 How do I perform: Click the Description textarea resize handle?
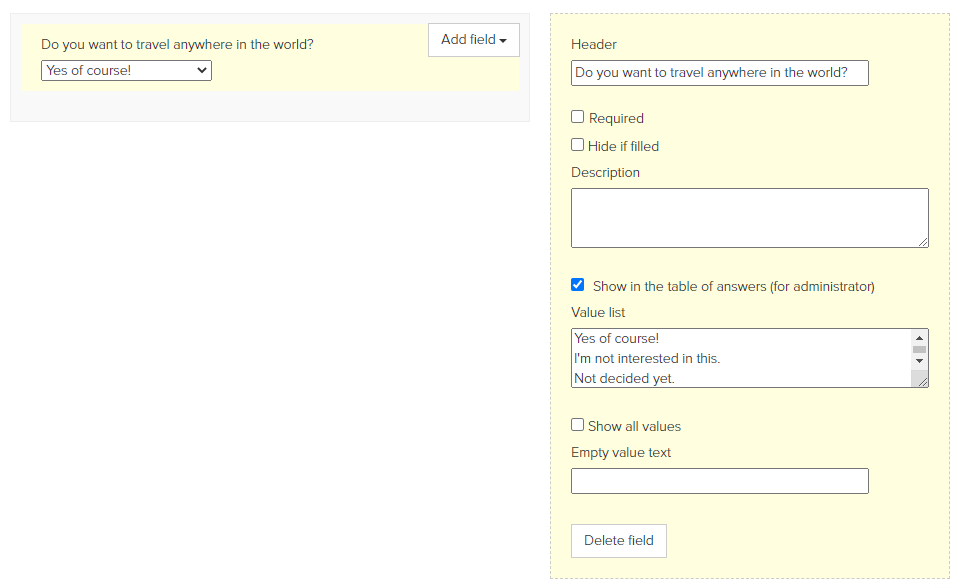pyautogui.click(x=923, y=242)
